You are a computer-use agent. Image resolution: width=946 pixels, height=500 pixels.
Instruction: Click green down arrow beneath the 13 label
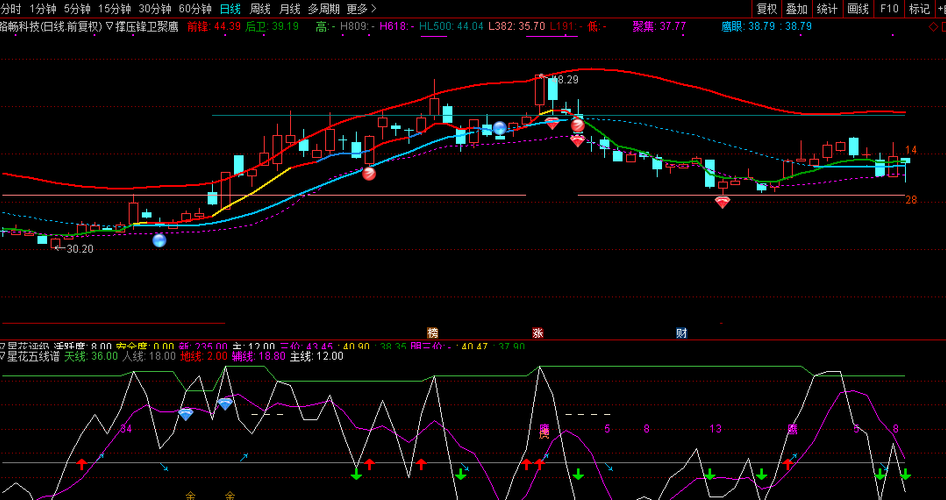(x=710, y=474)
